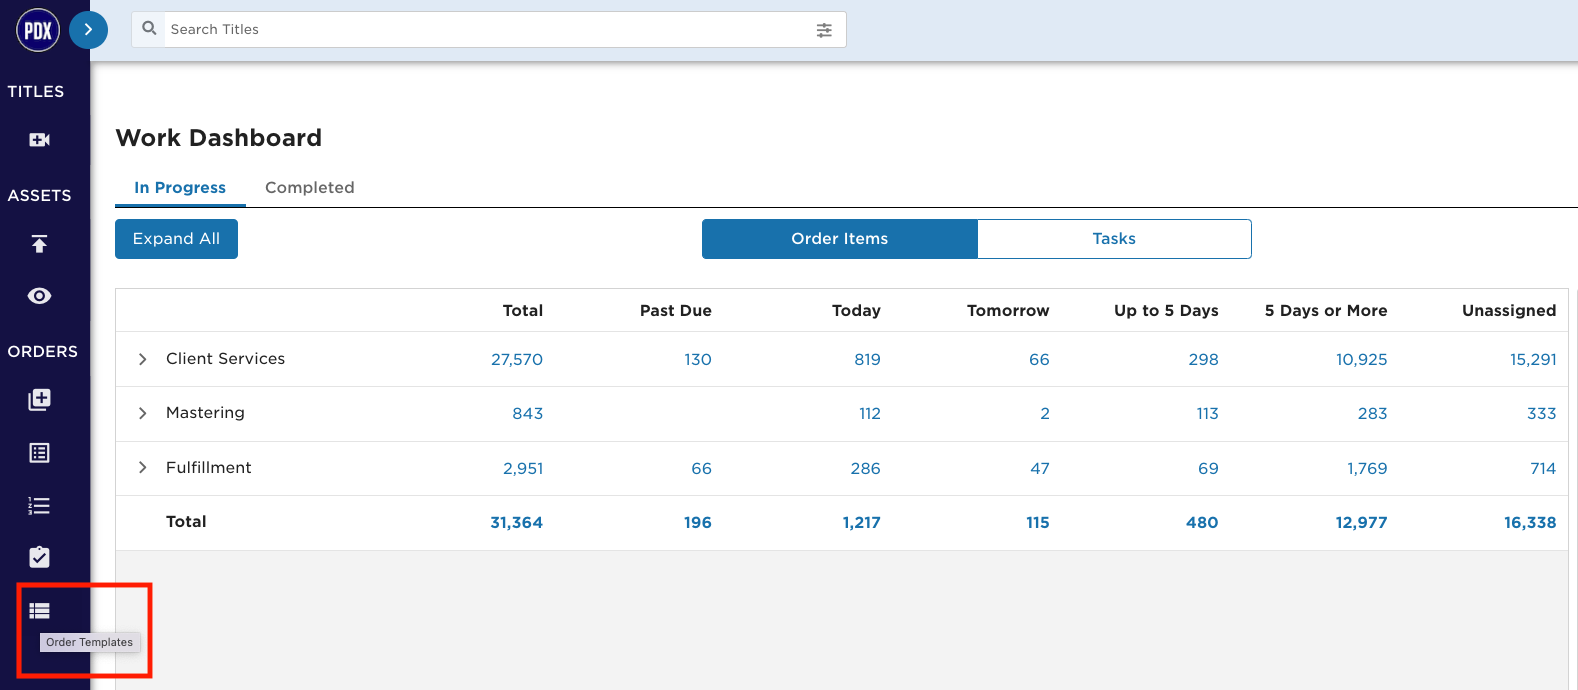Expand the Mastering row
This screenshot has height=690, width=1578.
coord(142,413)
